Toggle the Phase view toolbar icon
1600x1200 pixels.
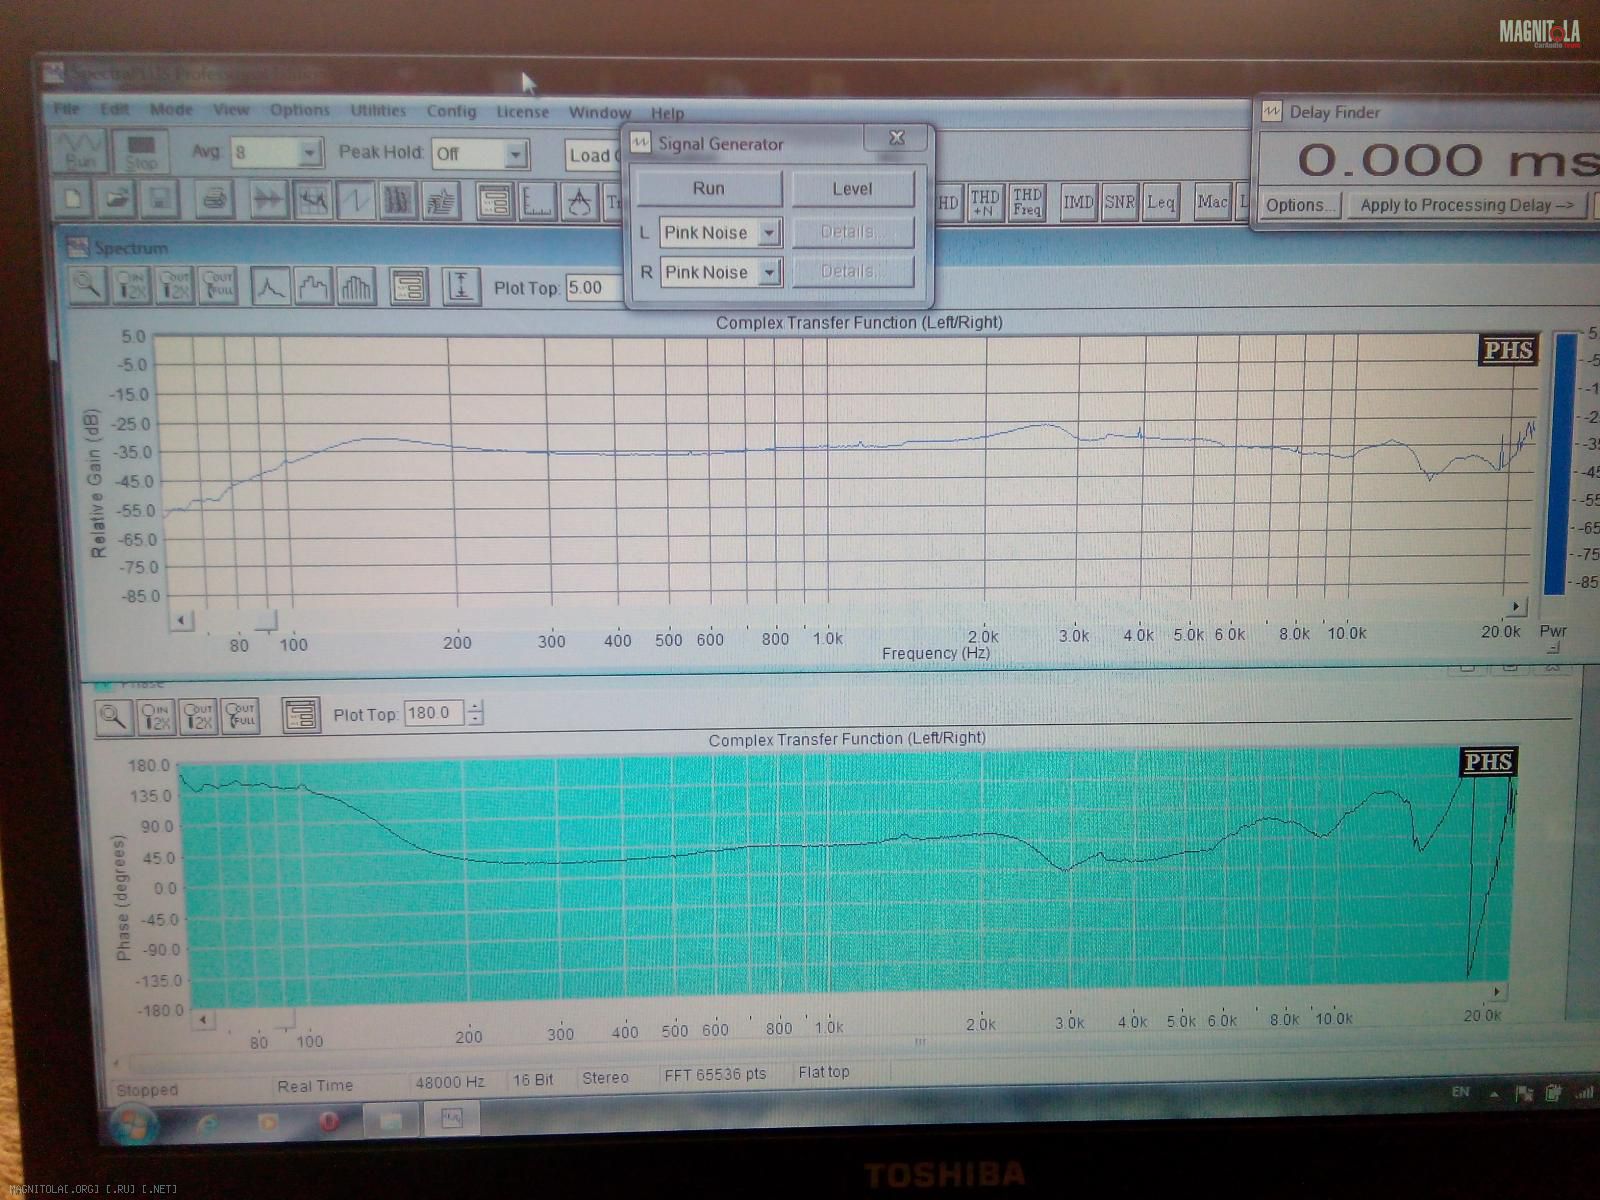tap(355, 201)
